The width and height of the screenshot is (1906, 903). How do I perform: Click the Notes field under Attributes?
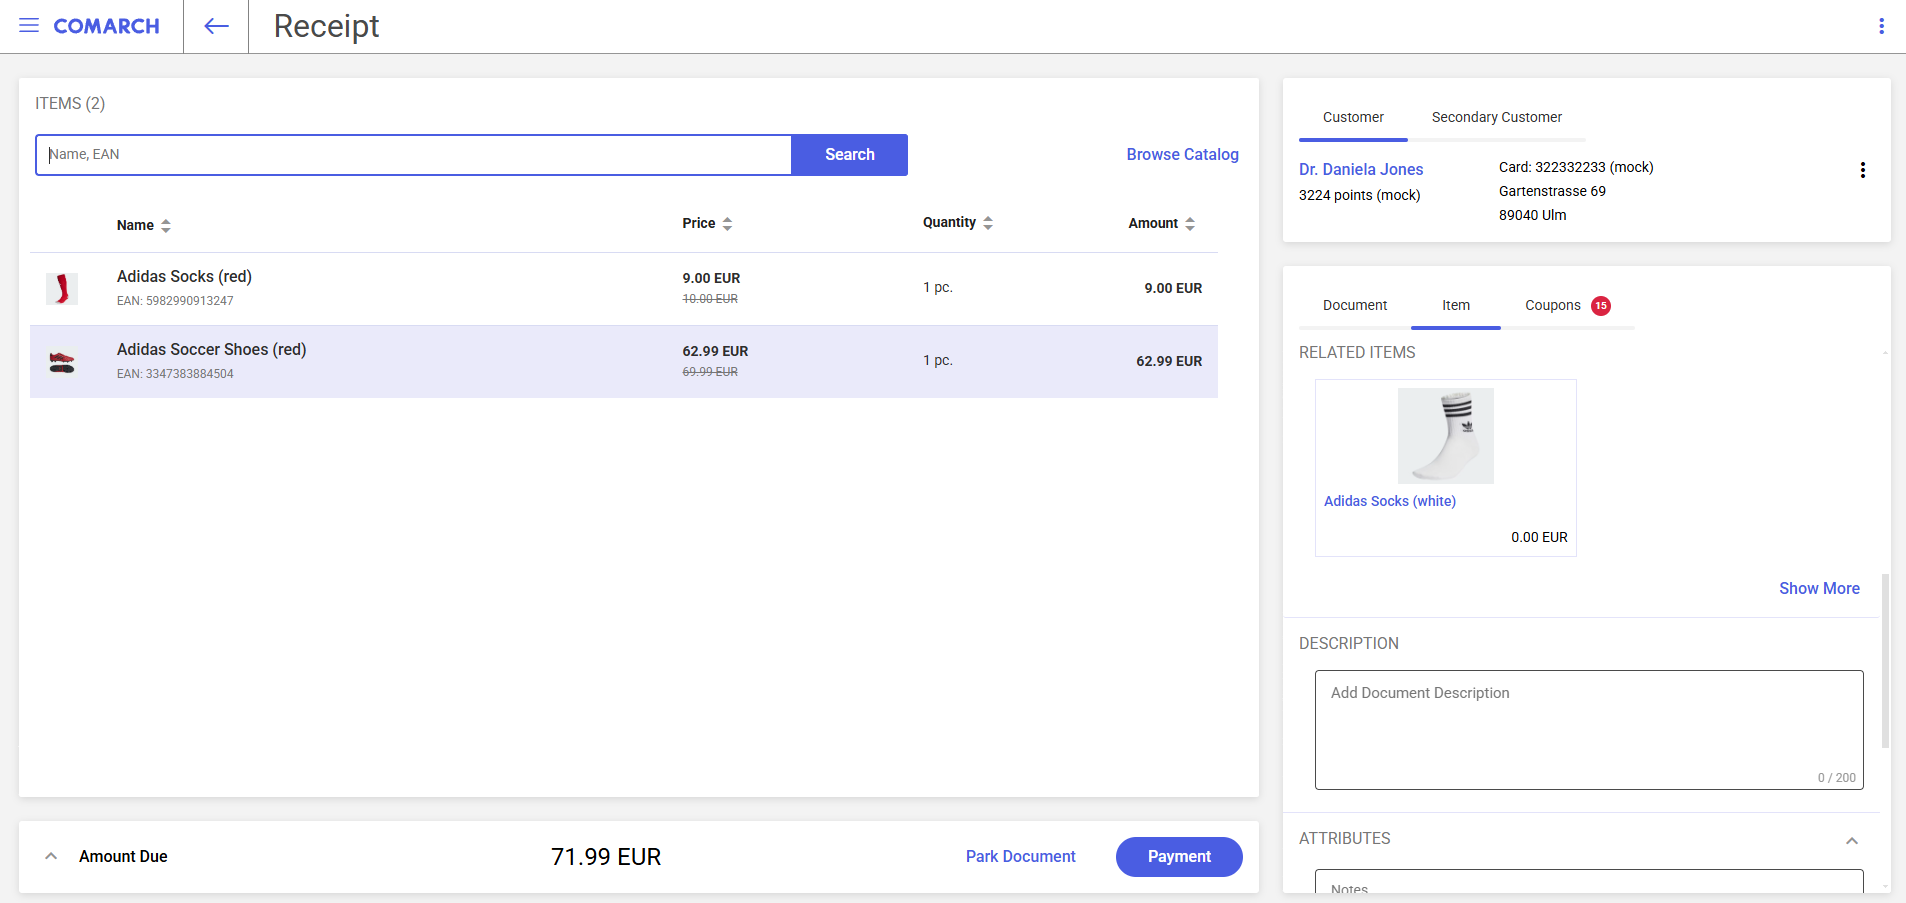(x=1589, y=882)
